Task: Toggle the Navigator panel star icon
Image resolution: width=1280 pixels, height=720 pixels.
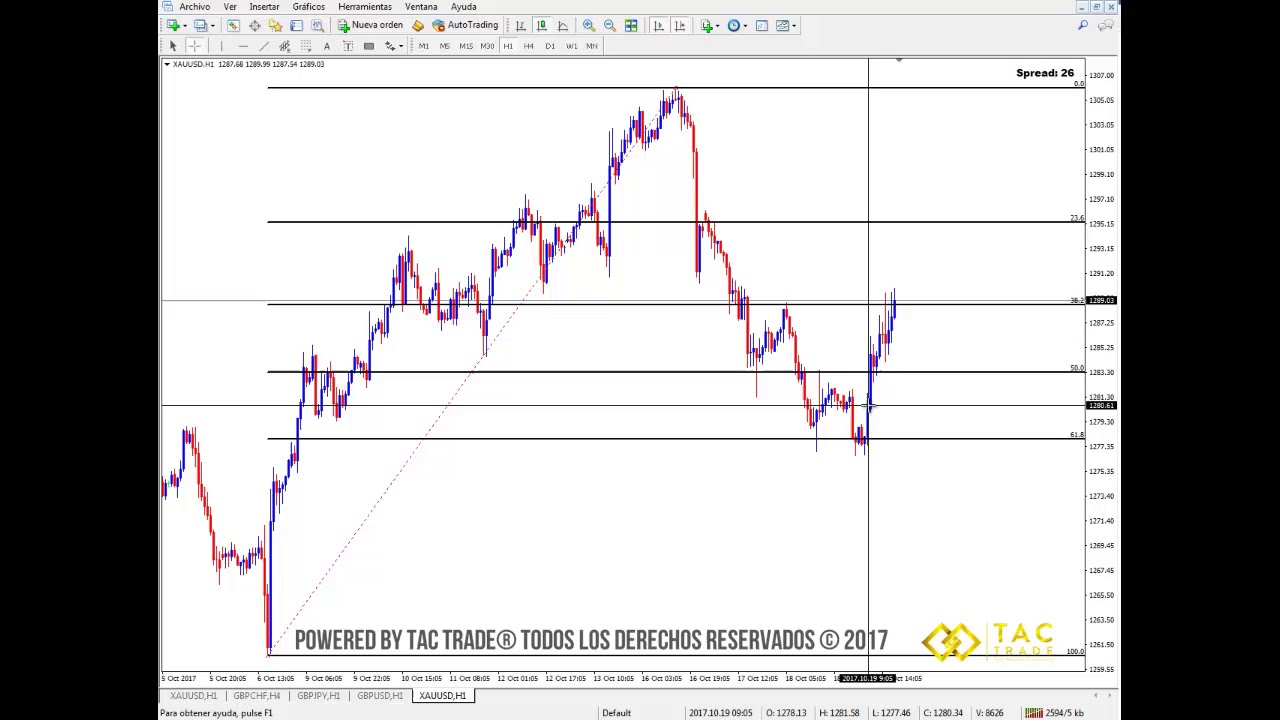Action: (275, 25)
